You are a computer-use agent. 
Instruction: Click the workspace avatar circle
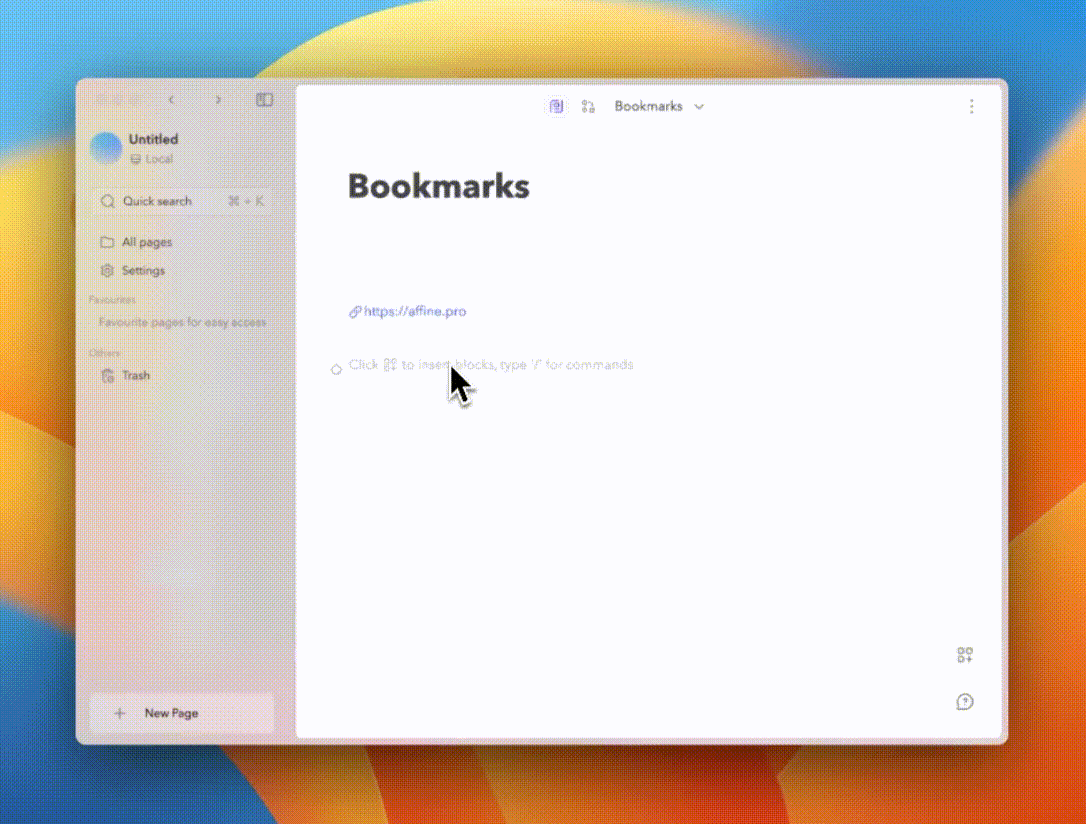point(106,147)
